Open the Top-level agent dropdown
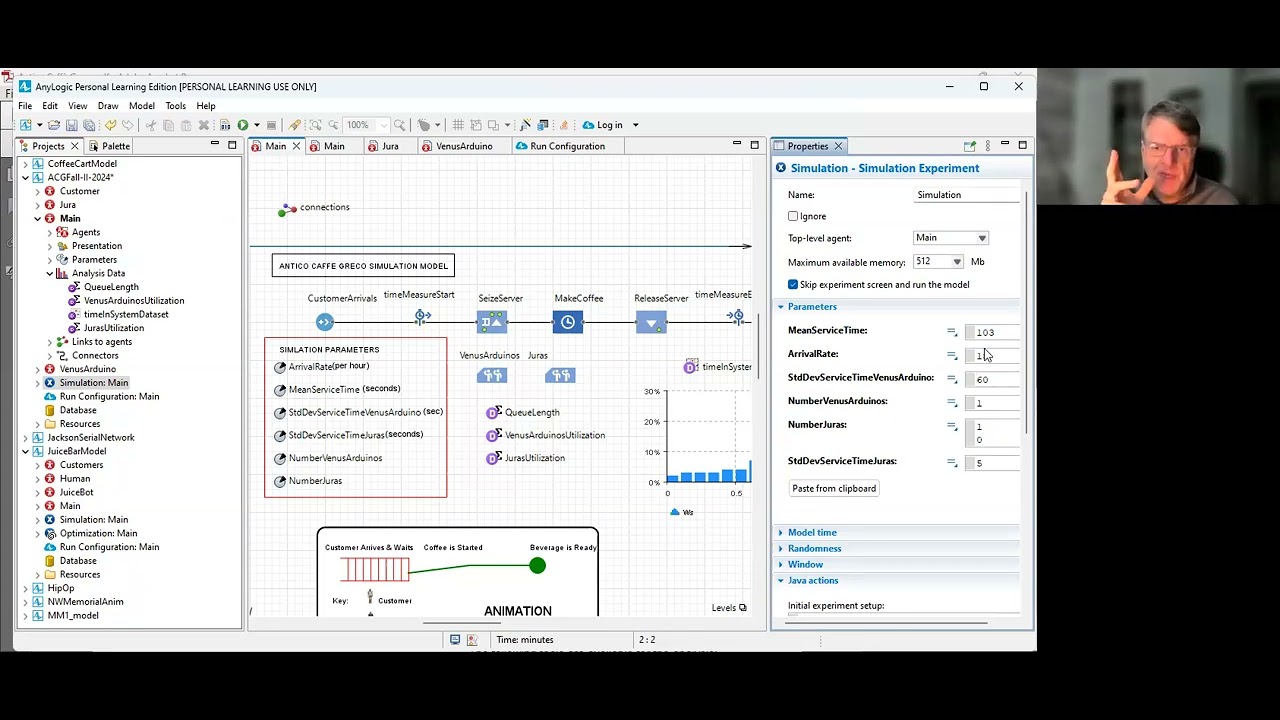This screenshot has height=720, width=1280. tap(951, 238)
